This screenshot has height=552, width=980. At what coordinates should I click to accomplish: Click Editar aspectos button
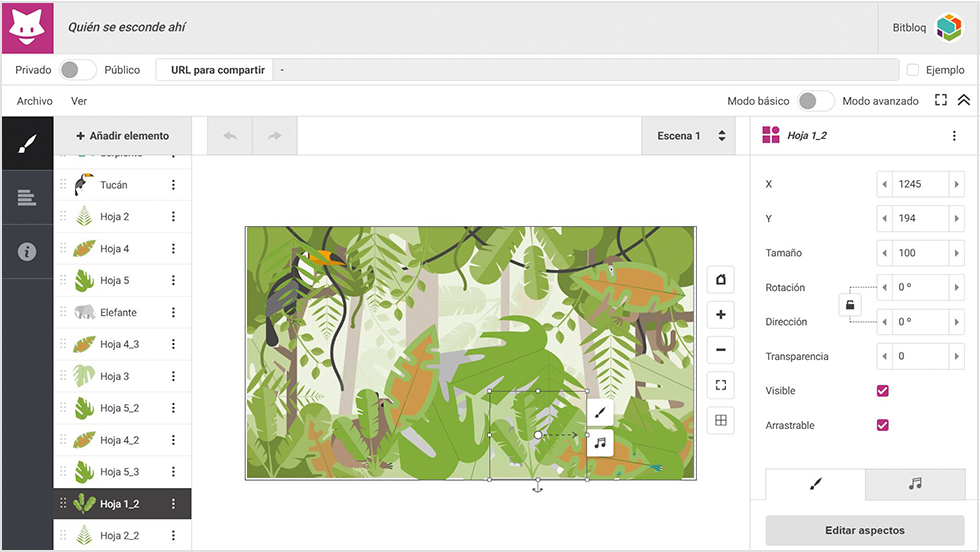(865, 530)
